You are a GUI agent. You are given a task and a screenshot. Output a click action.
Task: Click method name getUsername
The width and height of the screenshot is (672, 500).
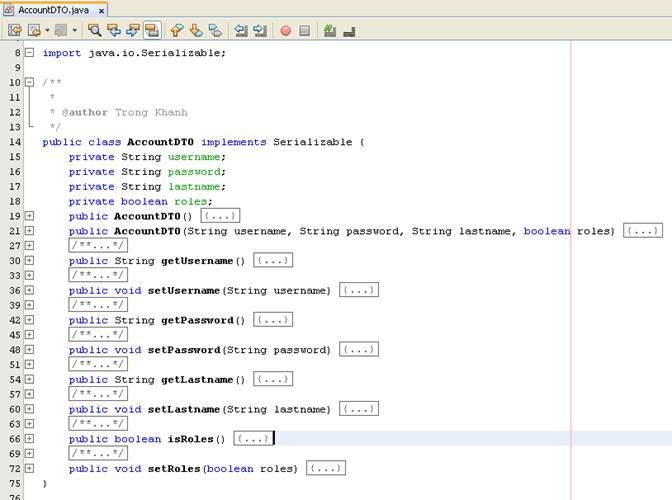[197, 260]
